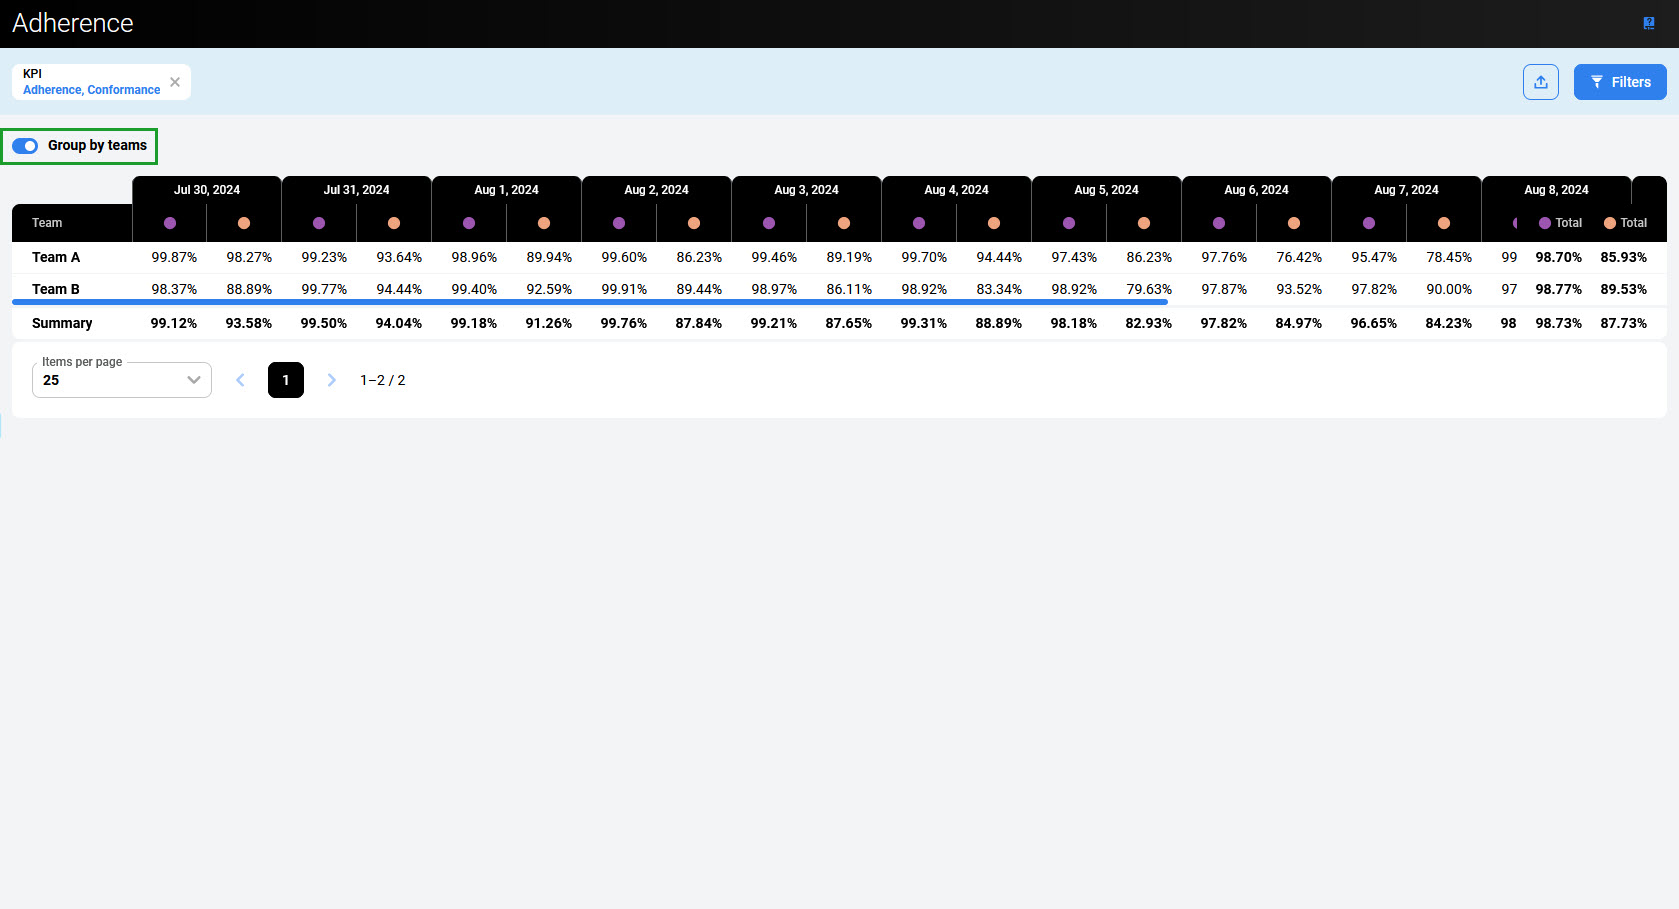Click the help icon in top bar

coord(1649,23)
